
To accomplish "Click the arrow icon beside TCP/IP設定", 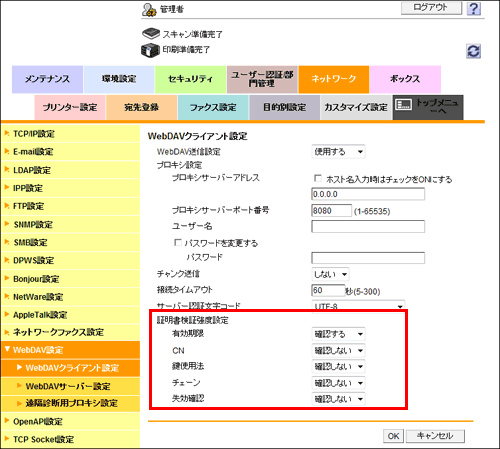I will pyautogui.click(x=6, y=133).
